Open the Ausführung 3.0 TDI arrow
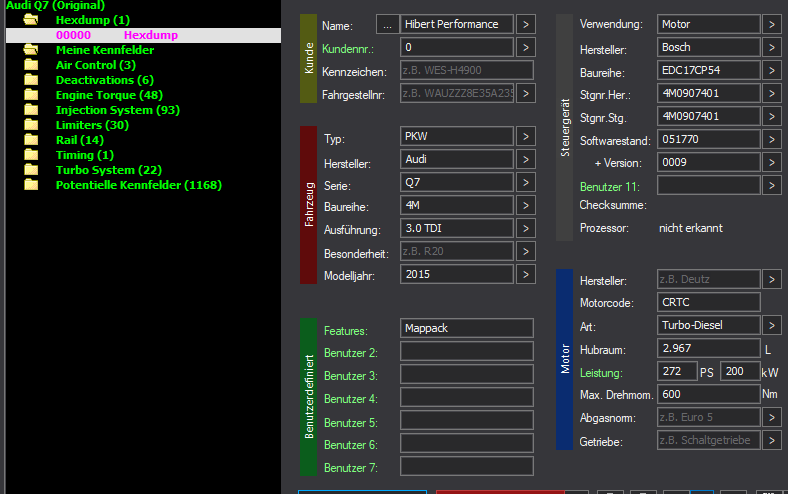The height and width of the screenshot is (494, 788). coord(526,228)
